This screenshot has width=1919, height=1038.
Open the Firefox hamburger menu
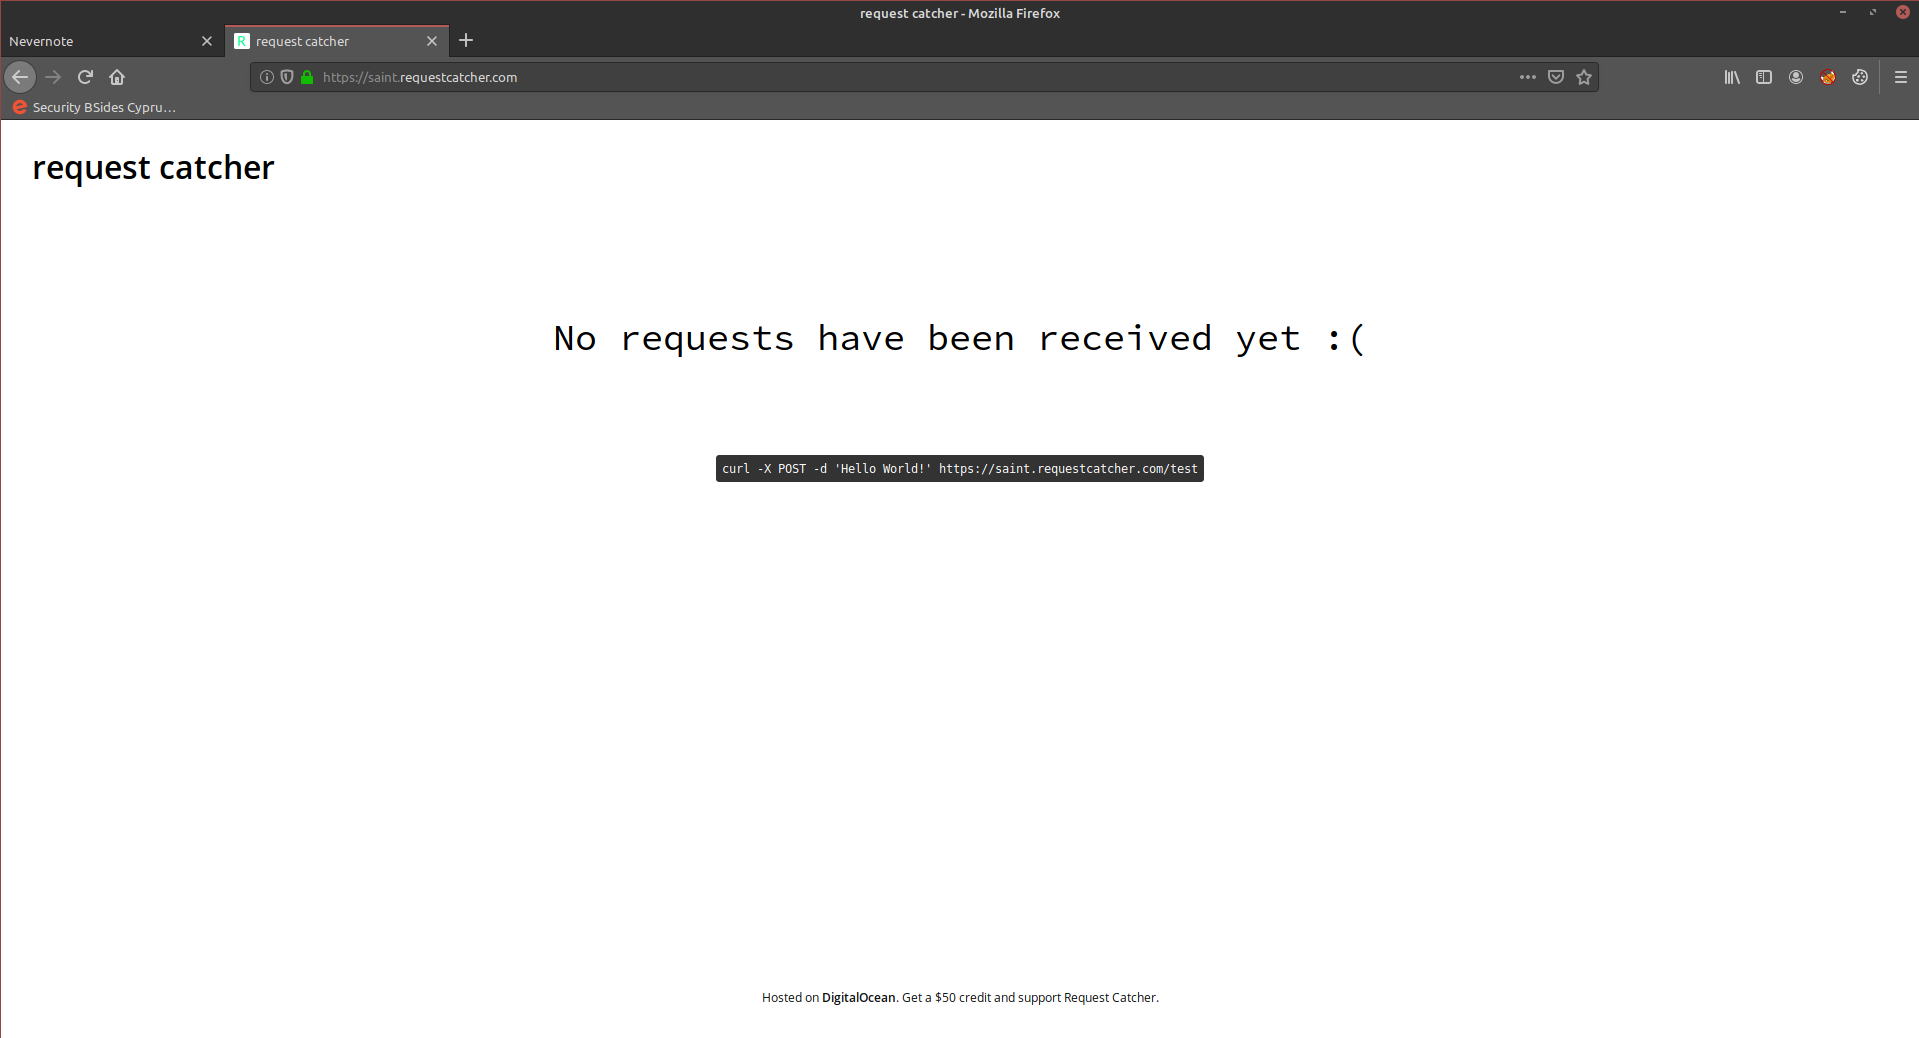tap(1901, 77)
